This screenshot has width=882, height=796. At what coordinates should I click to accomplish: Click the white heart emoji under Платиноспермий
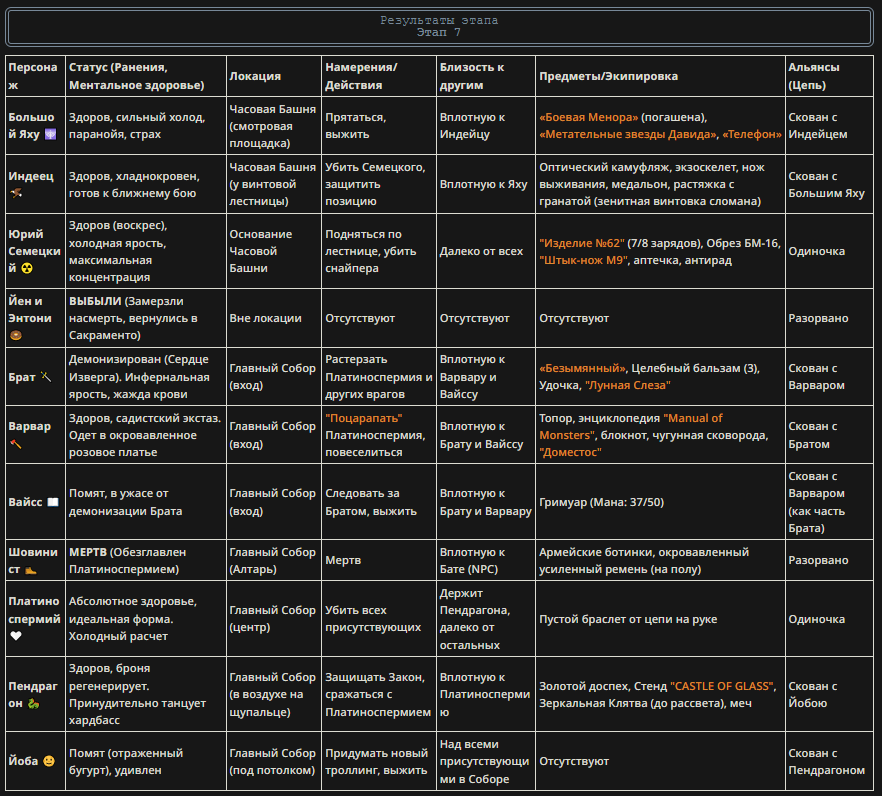pyautogui.click(x=16, y=636)
